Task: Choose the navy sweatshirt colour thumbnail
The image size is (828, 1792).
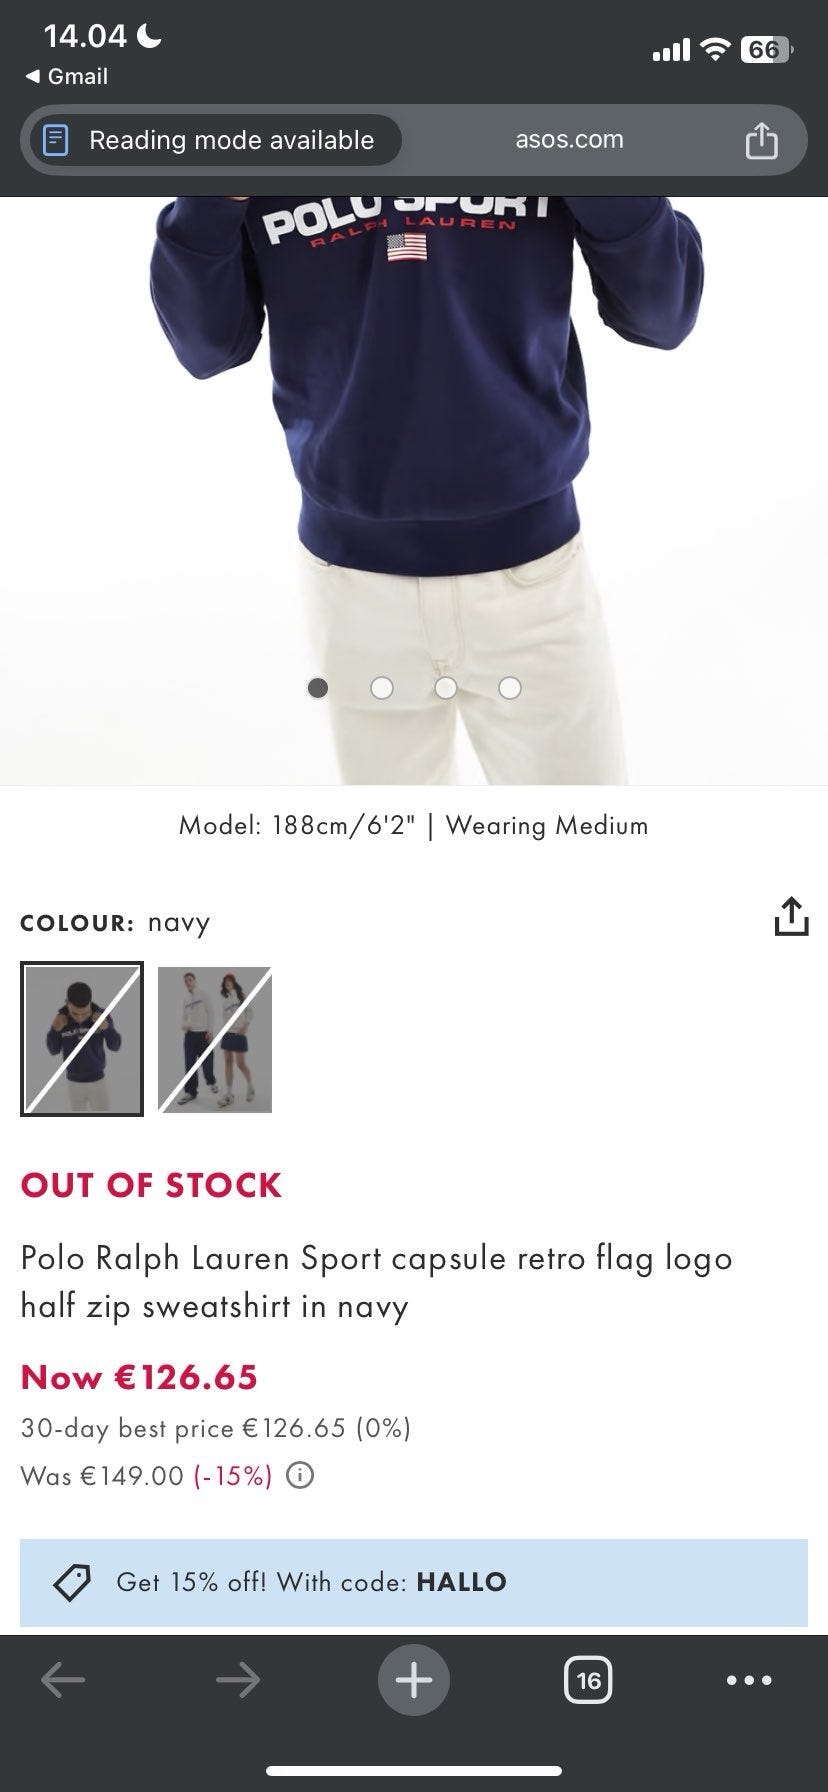Action: click(x=82, y=1039)
